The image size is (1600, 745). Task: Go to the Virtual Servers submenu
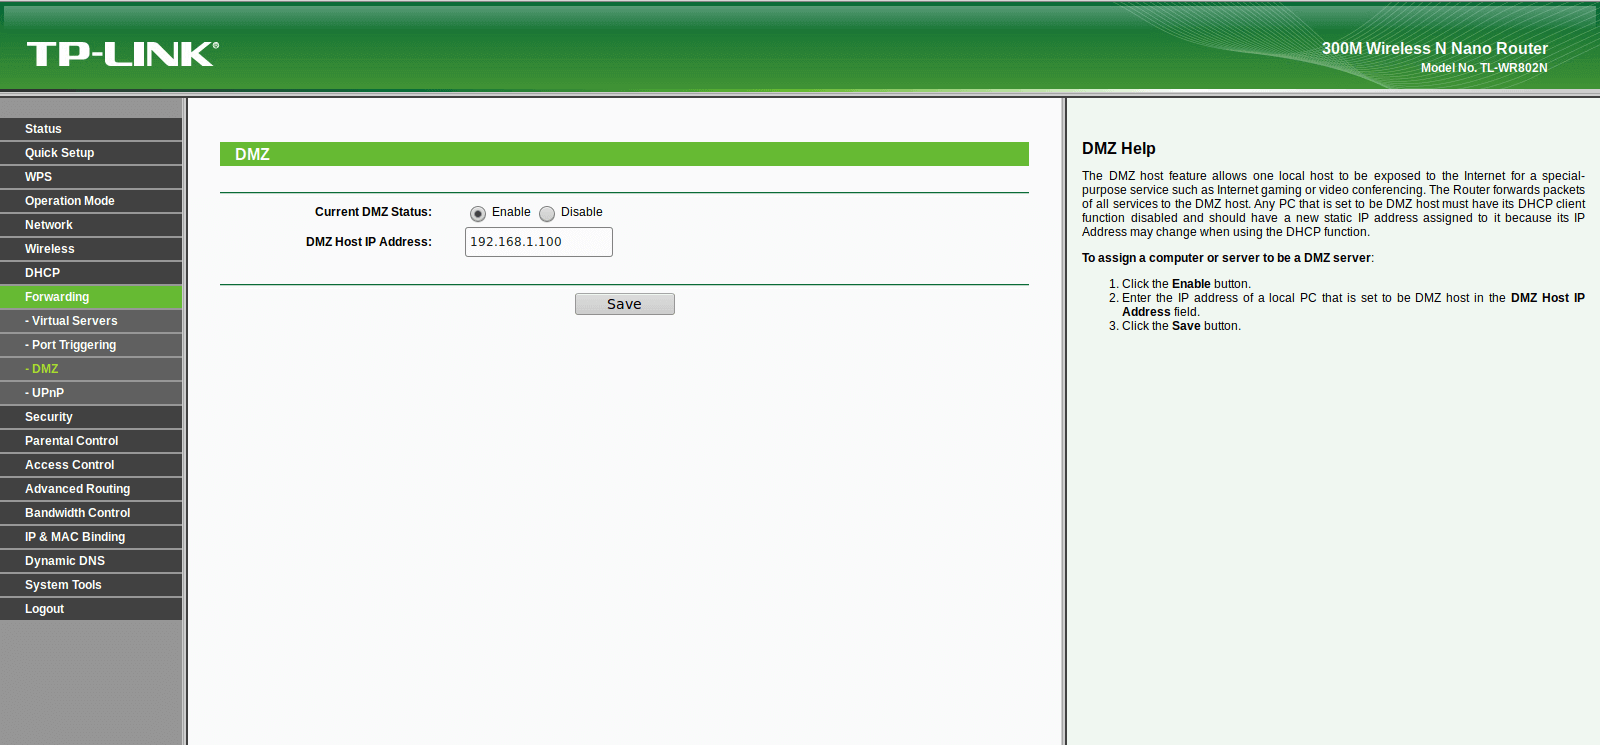coord(91,321)
